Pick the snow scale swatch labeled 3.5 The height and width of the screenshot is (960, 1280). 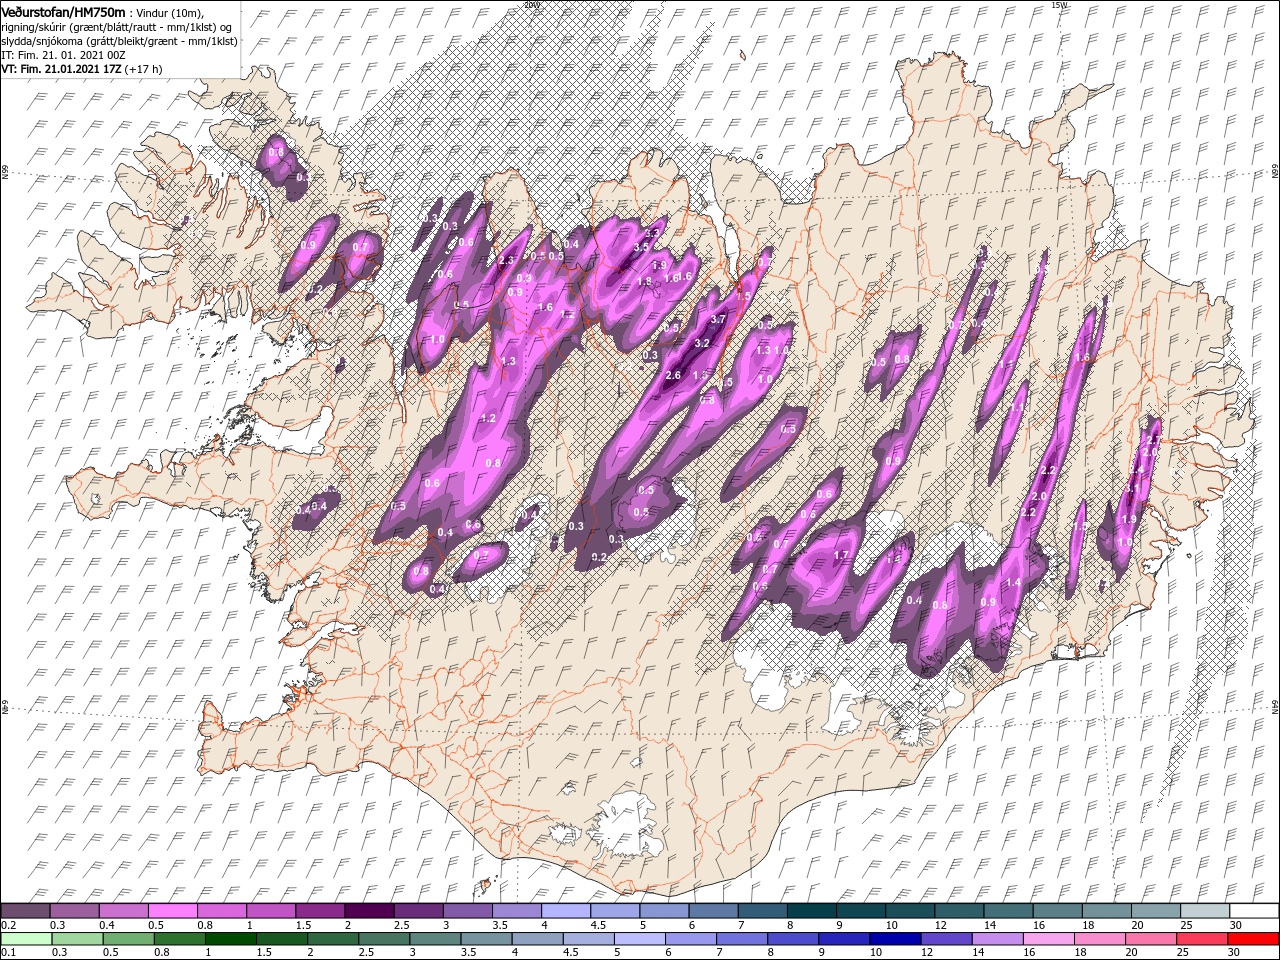pos(517,911)
